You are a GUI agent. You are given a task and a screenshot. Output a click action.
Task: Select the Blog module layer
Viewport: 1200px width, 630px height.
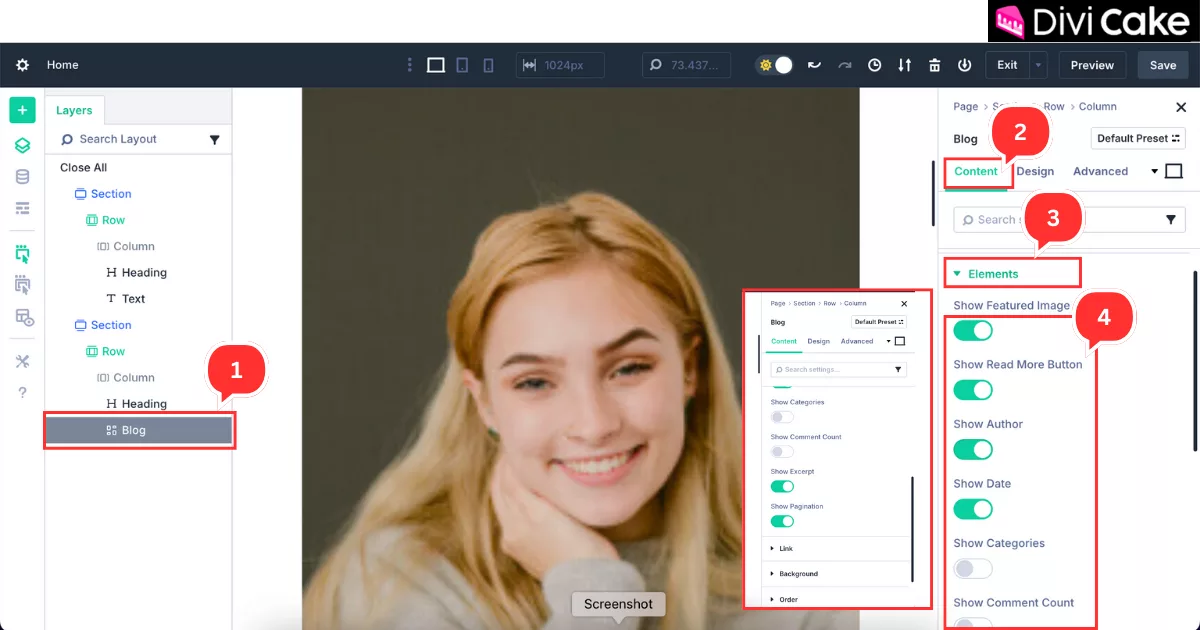pos(139,430)
